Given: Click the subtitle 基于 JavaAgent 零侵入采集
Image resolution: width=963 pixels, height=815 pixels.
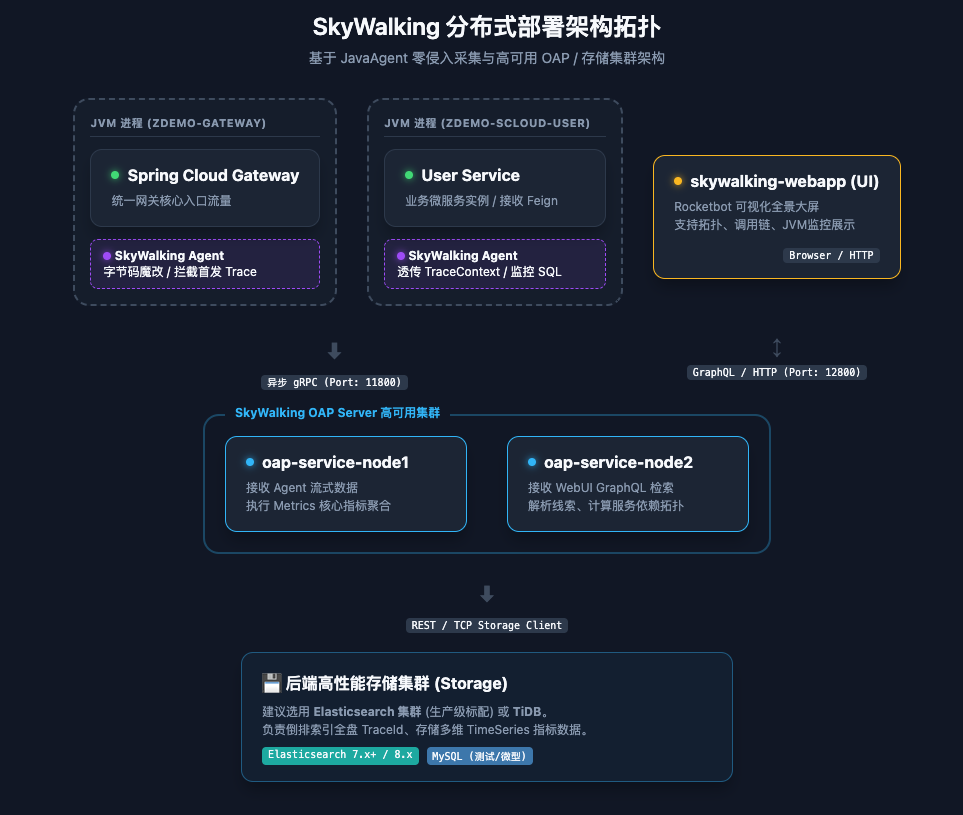Looking at the screenshot, I should (486, 58).
